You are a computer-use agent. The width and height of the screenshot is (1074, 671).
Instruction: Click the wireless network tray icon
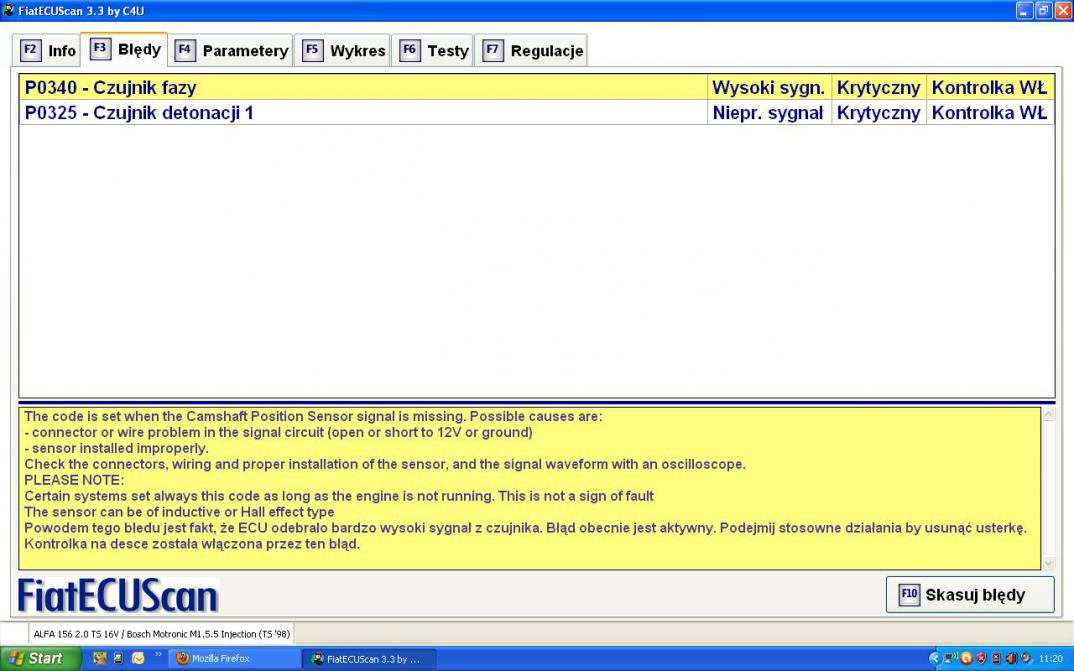951,659
